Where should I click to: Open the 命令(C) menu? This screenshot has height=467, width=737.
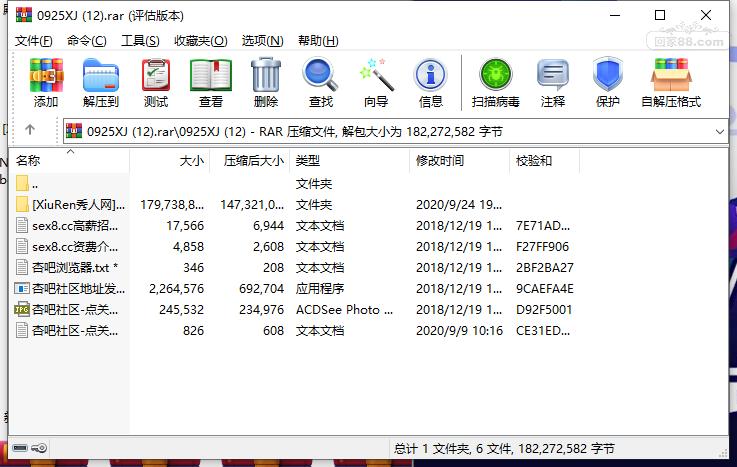(86, 41)
